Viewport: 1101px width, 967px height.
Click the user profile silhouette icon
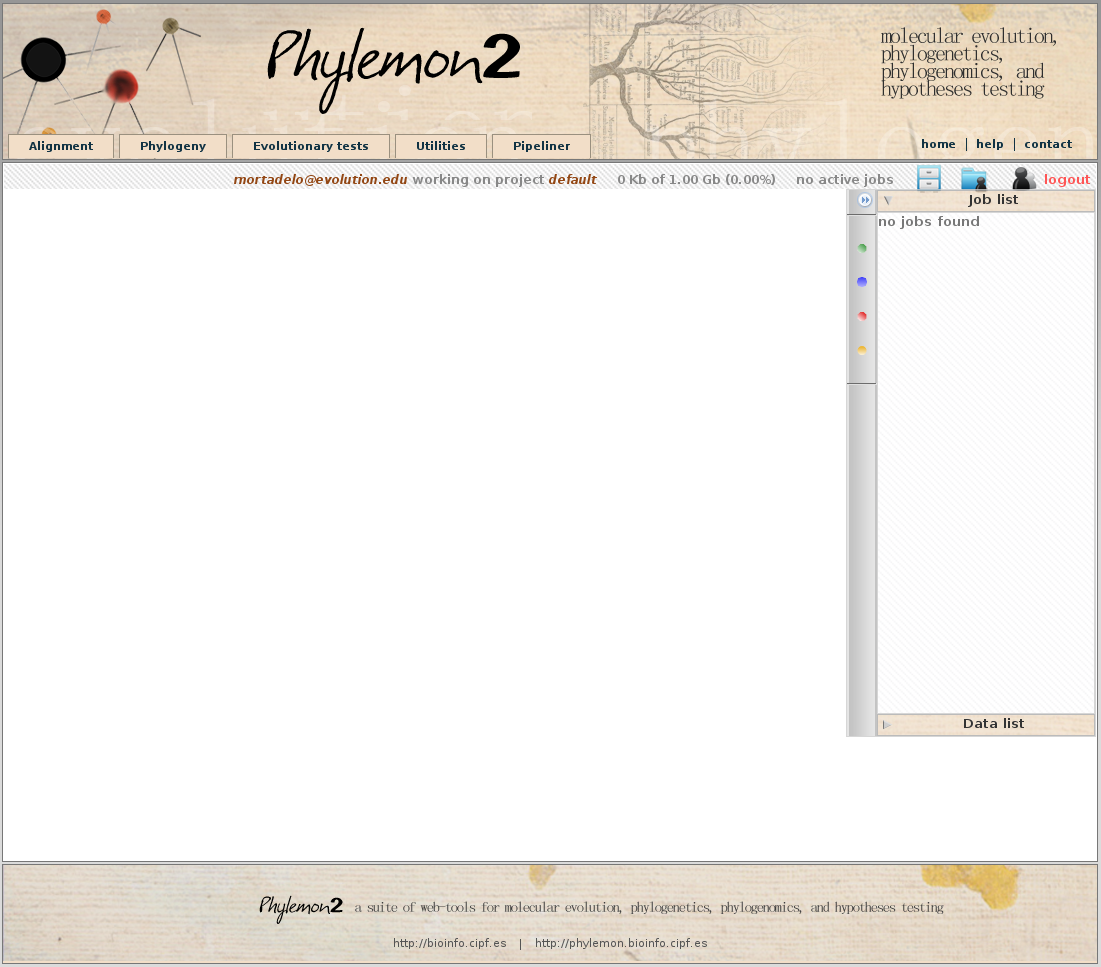point(1023,179)
